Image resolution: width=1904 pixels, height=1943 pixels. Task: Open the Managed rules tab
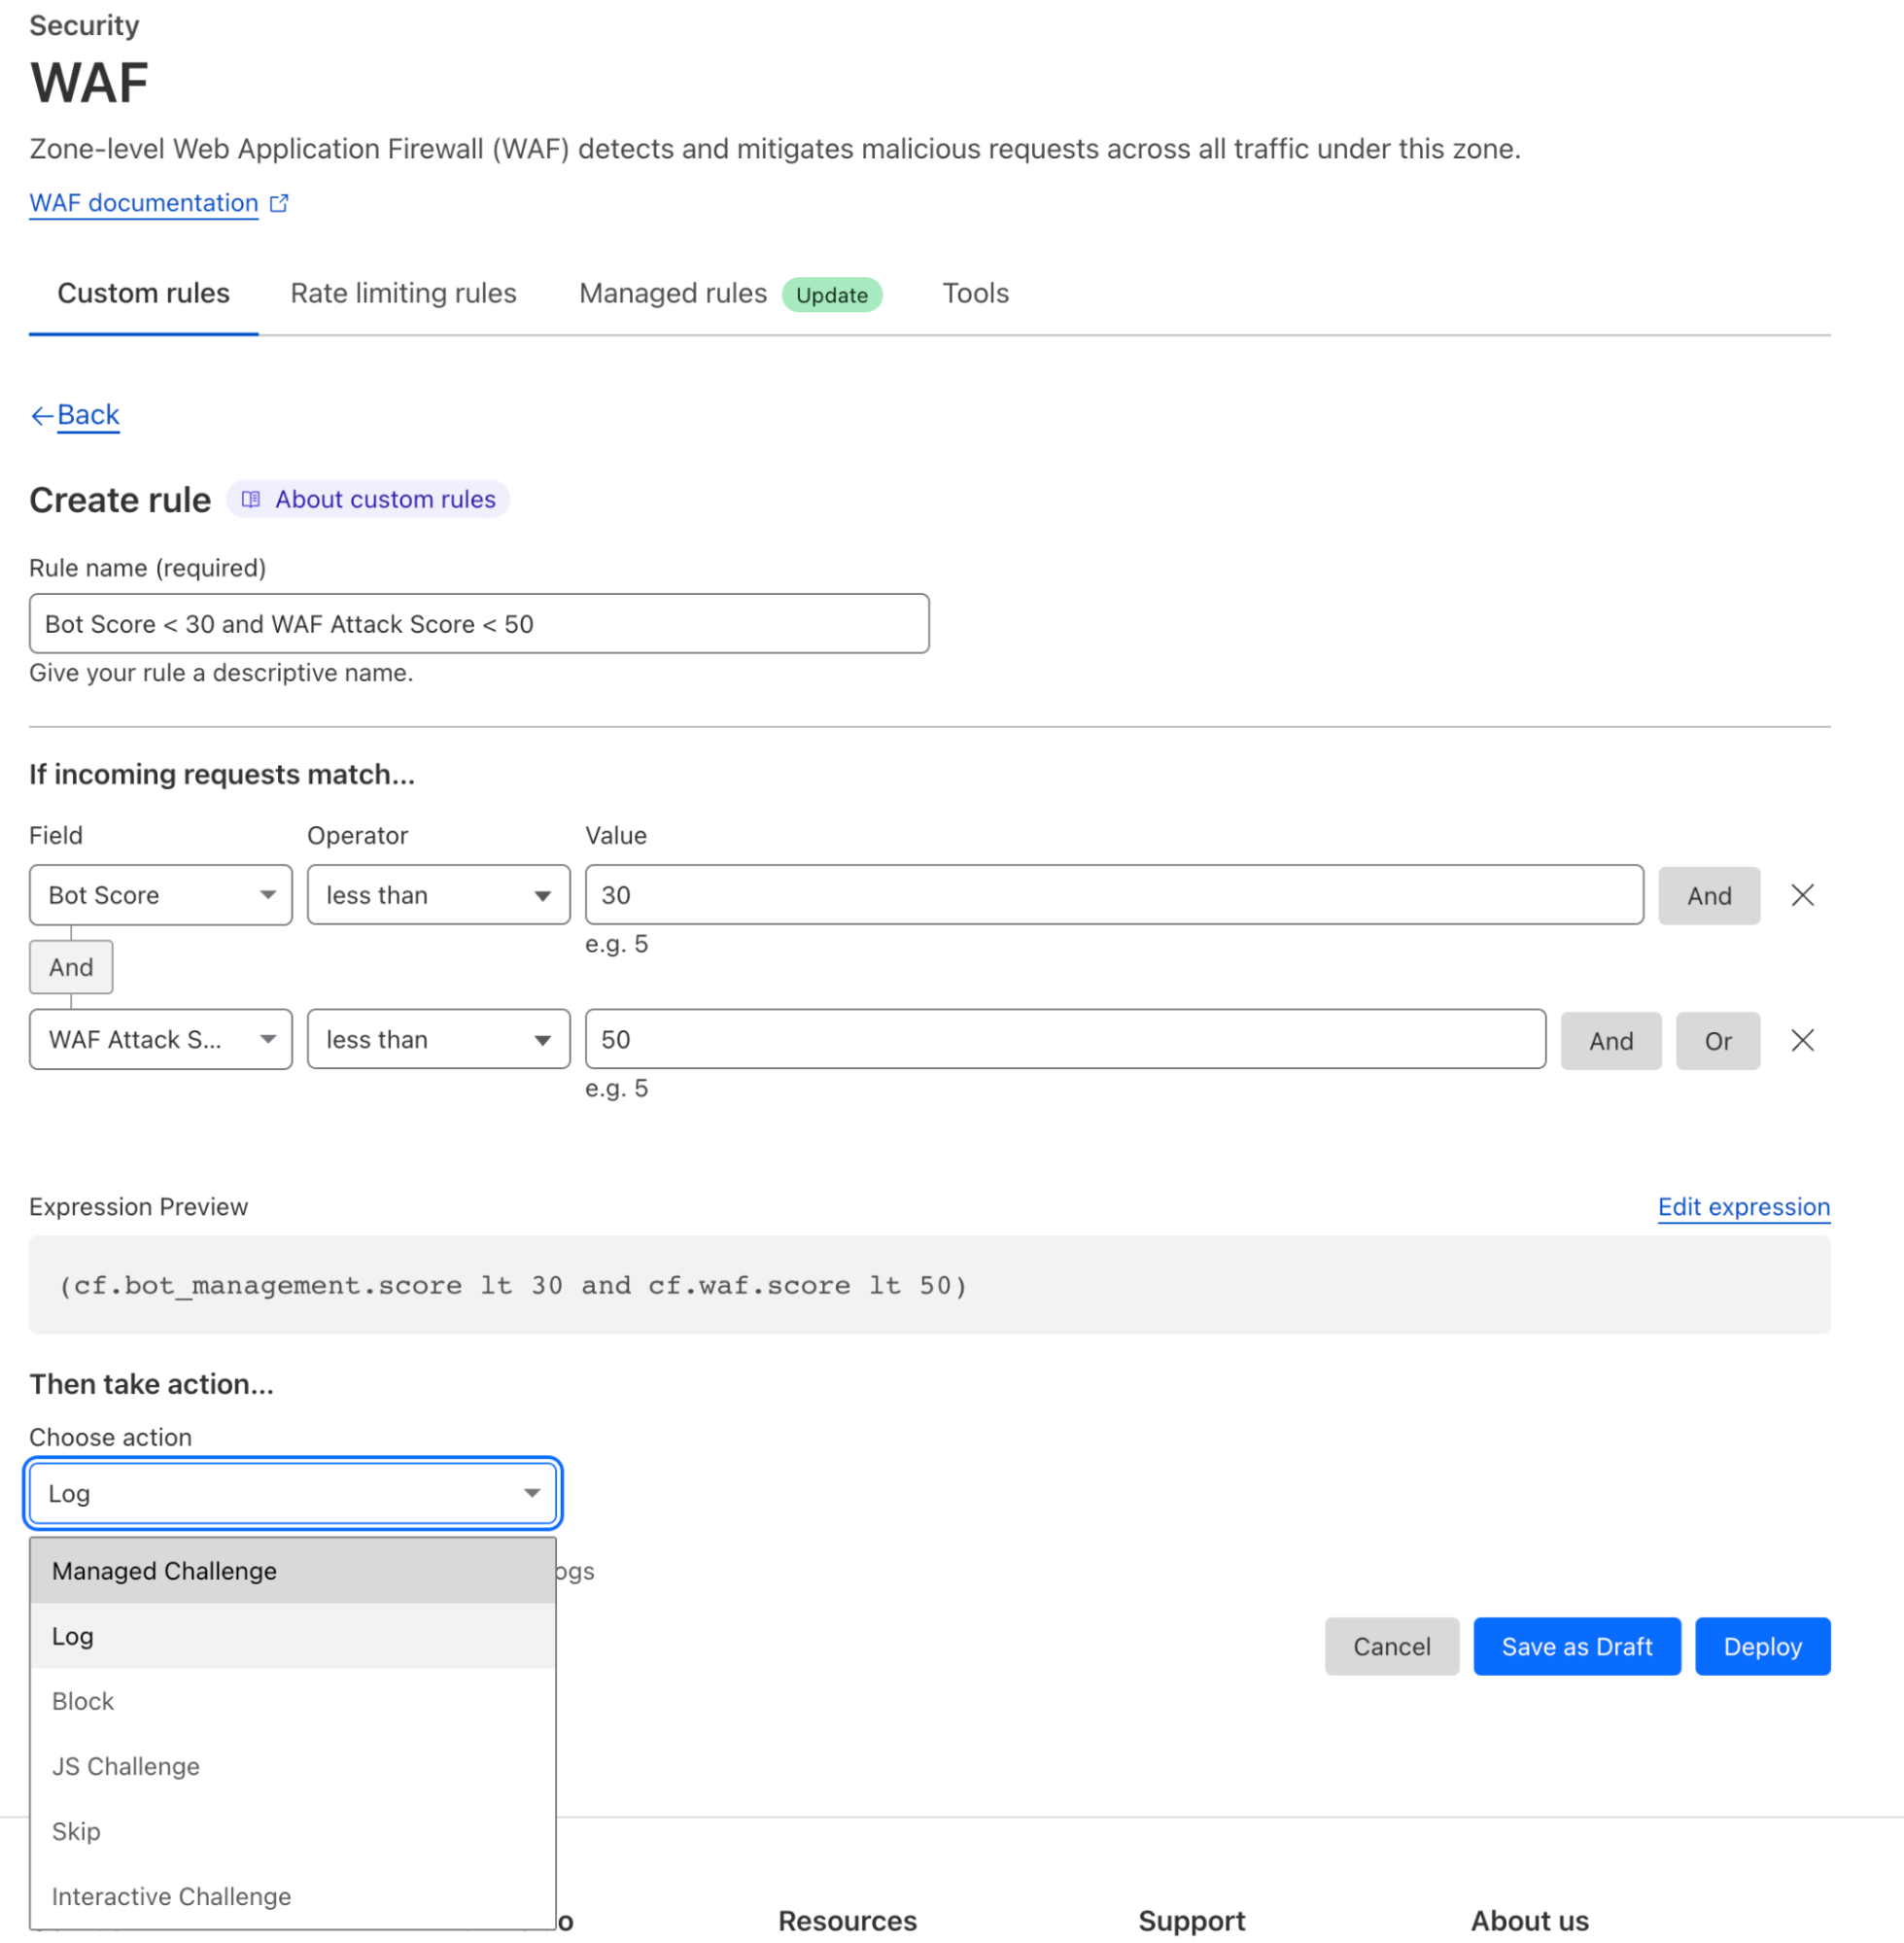tap(671, 293)
